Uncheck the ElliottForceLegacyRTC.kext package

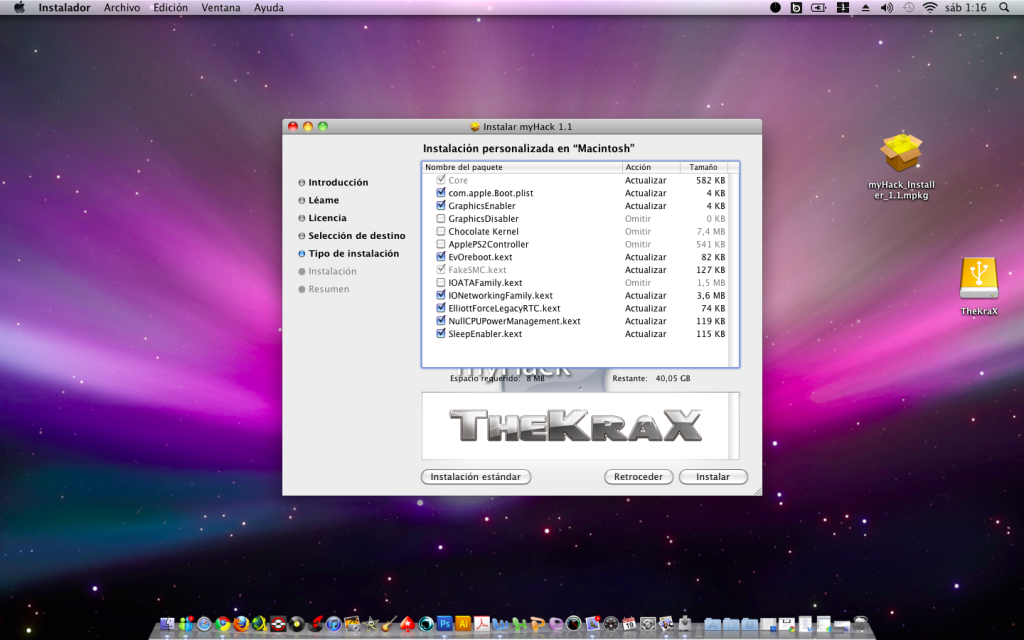(441, 308)
